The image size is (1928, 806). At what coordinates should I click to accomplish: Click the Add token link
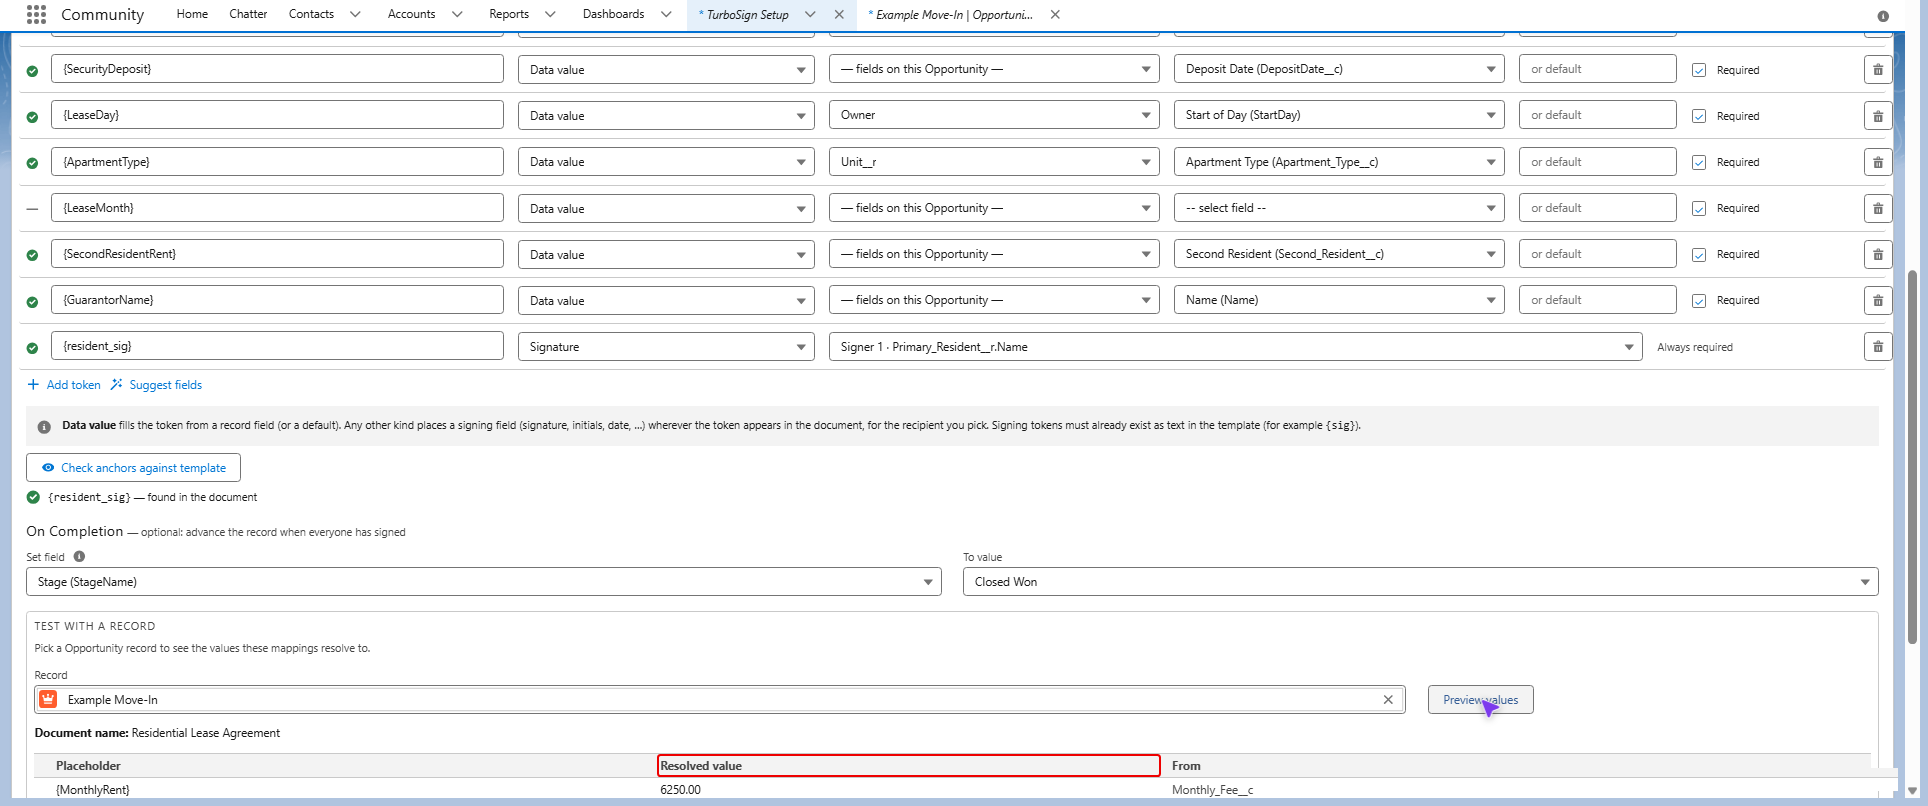(73, 385)
